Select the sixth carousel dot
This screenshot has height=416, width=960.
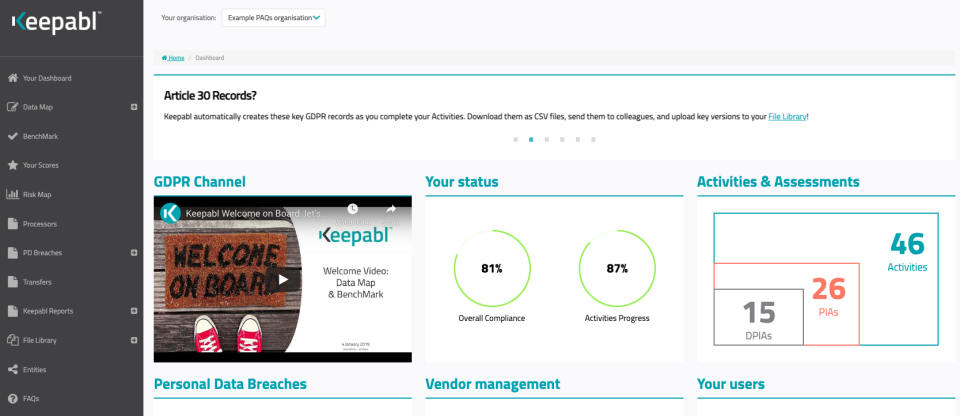[x=593, y=140]
